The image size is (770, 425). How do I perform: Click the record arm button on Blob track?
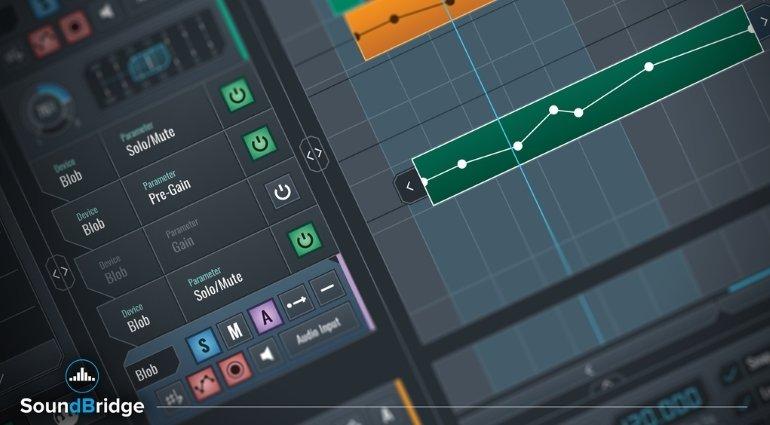click(x=235, y=369)
